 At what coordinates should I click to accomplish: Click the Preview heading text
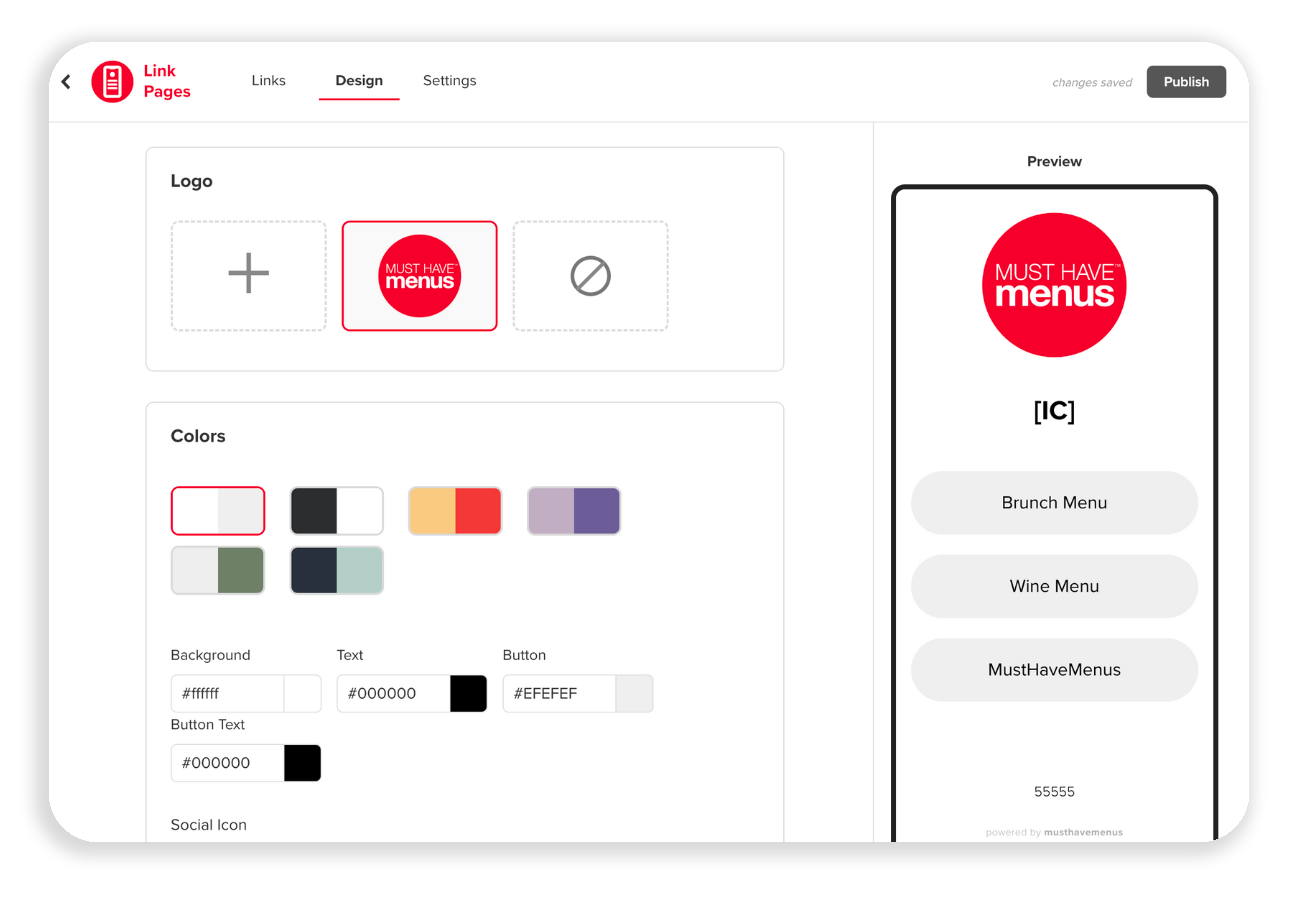[1054, 161]
